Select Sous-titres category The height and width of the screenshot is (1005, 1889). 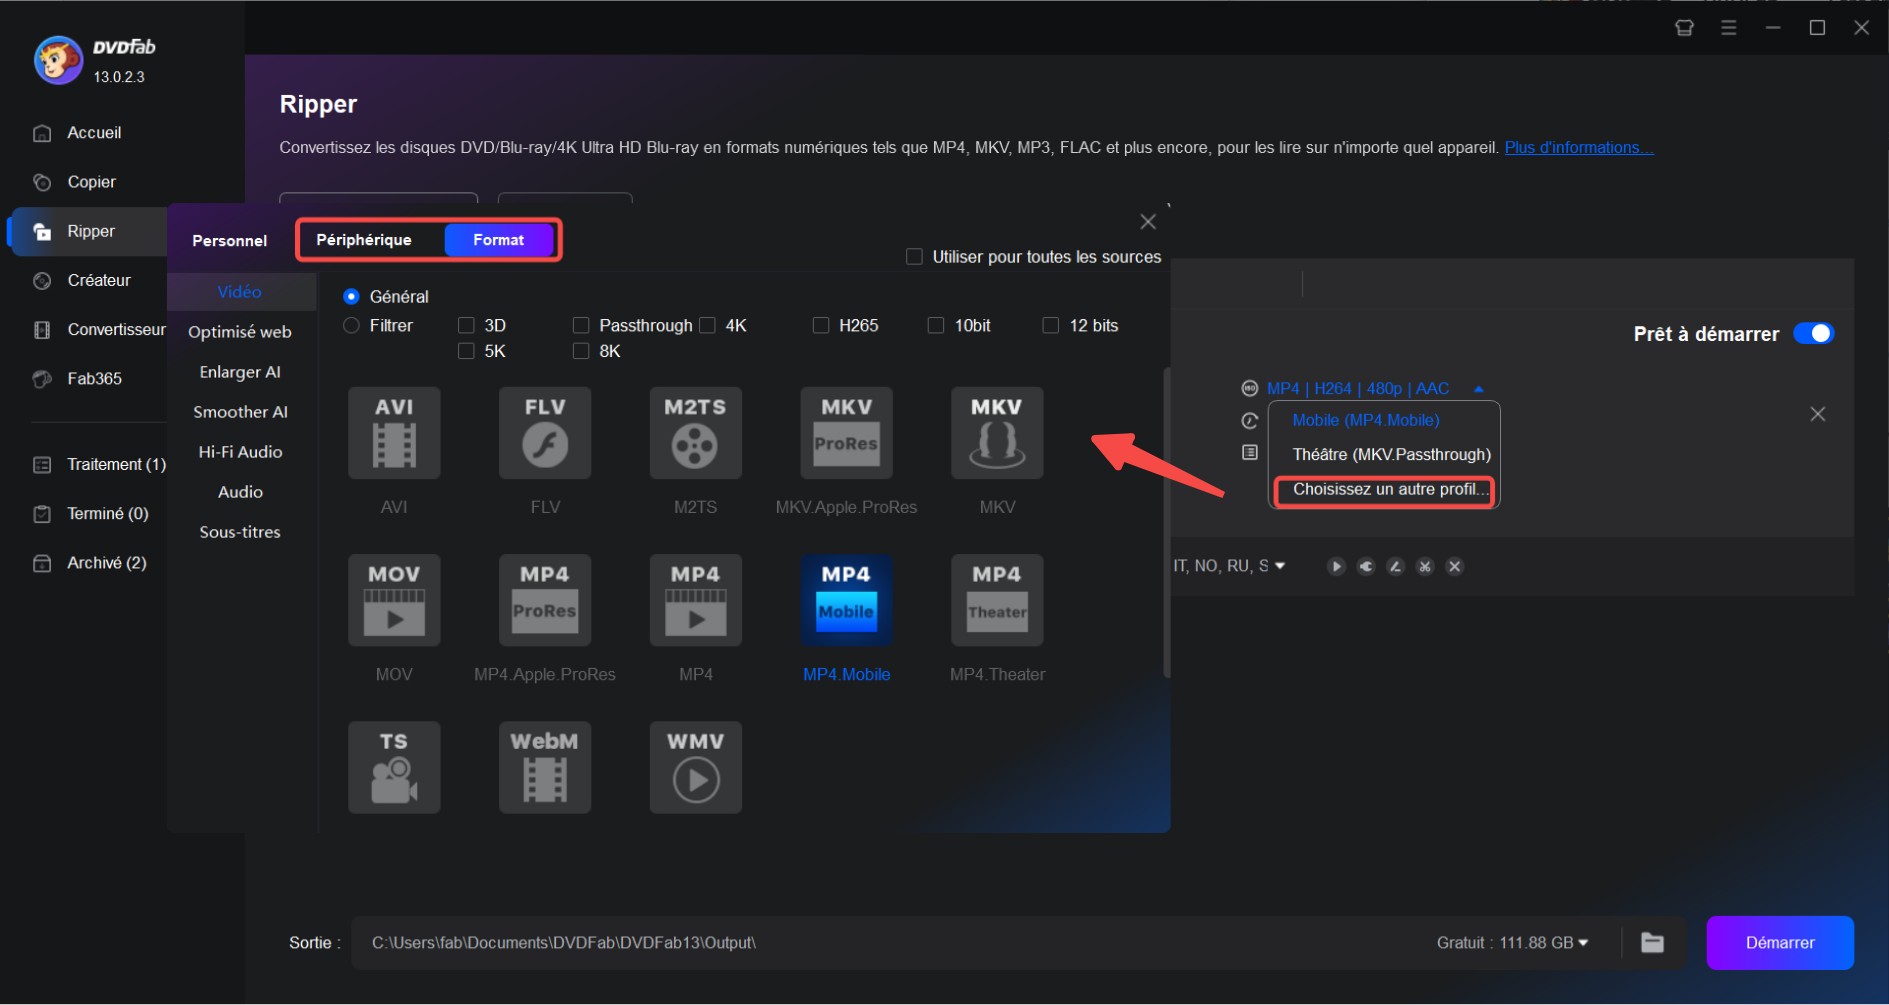point(240,532)
